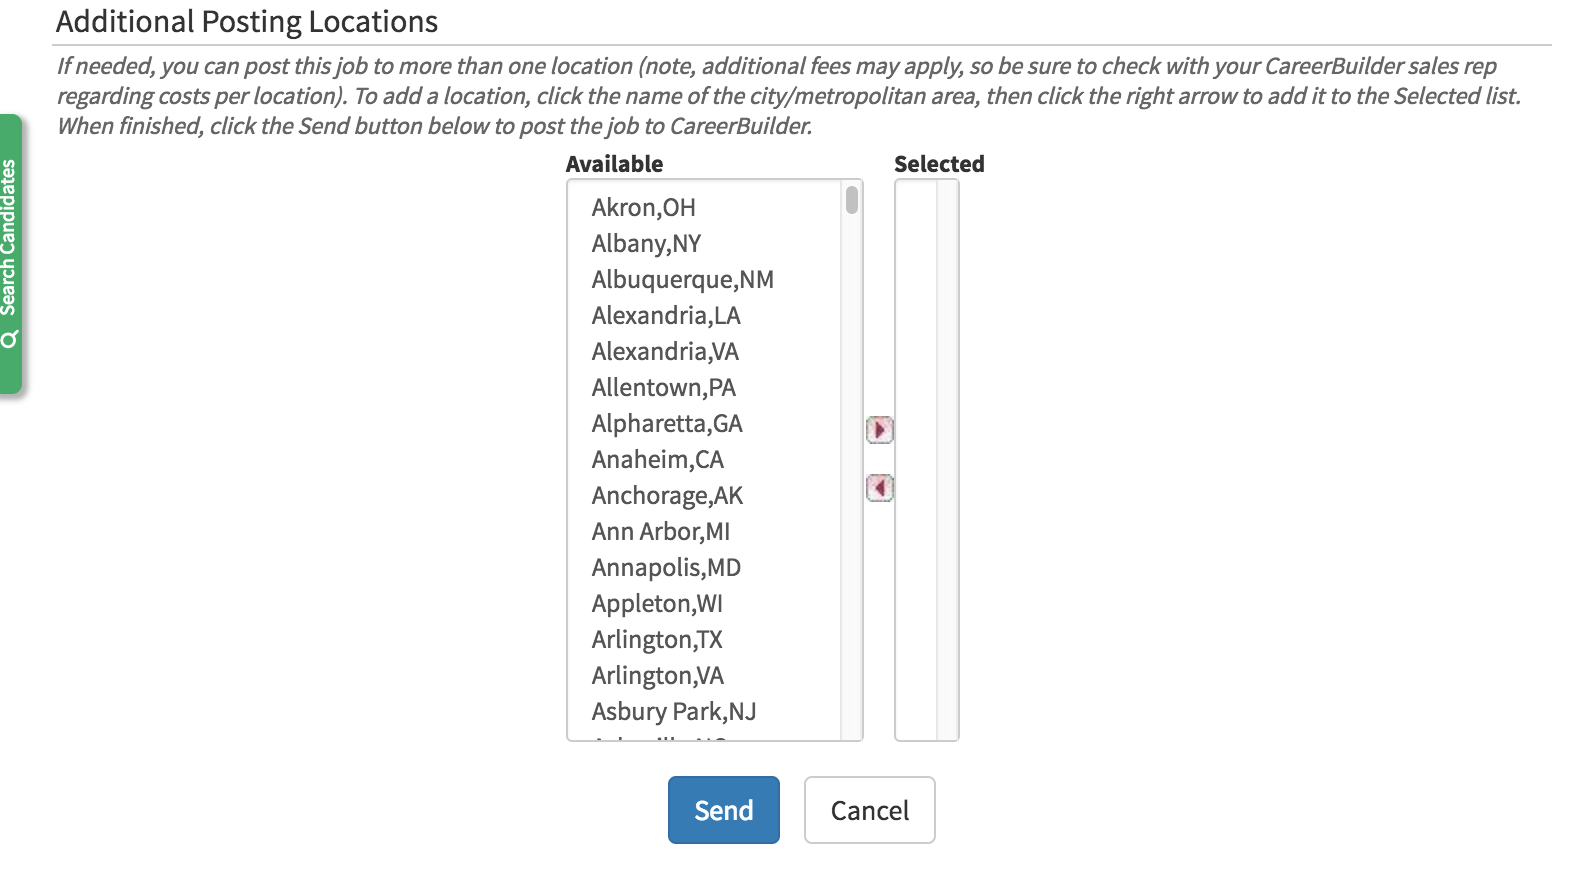Select Asbury Park,NJ location
The width and height of the screenshot is (1570, 890).
[x=673, y=712]
